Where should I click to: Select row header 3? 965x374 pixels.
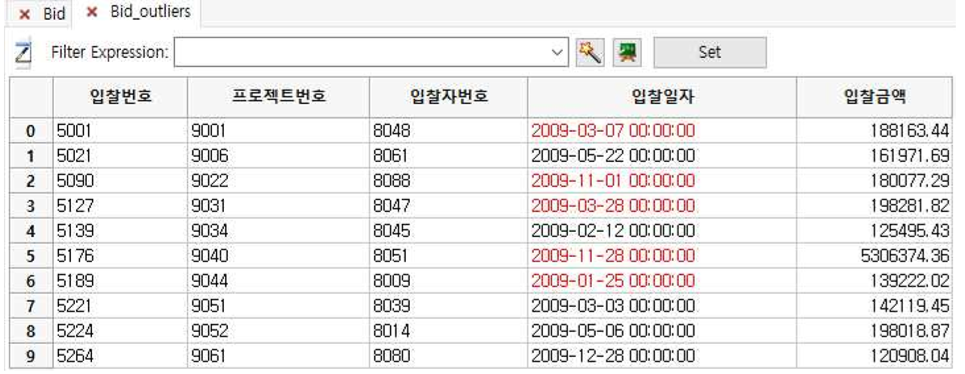click(31, 206)
